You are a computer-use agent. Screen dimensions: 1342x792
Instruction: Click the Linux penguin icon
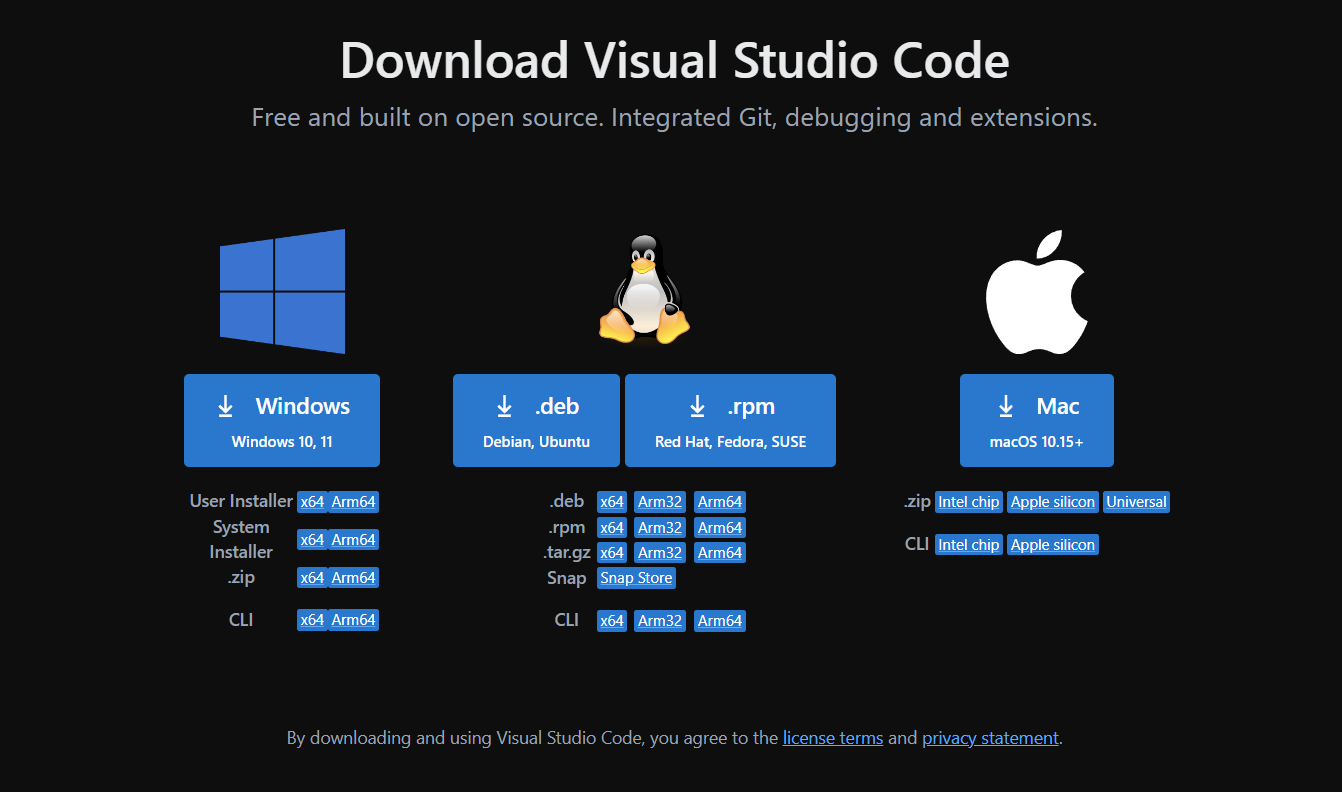644,290
